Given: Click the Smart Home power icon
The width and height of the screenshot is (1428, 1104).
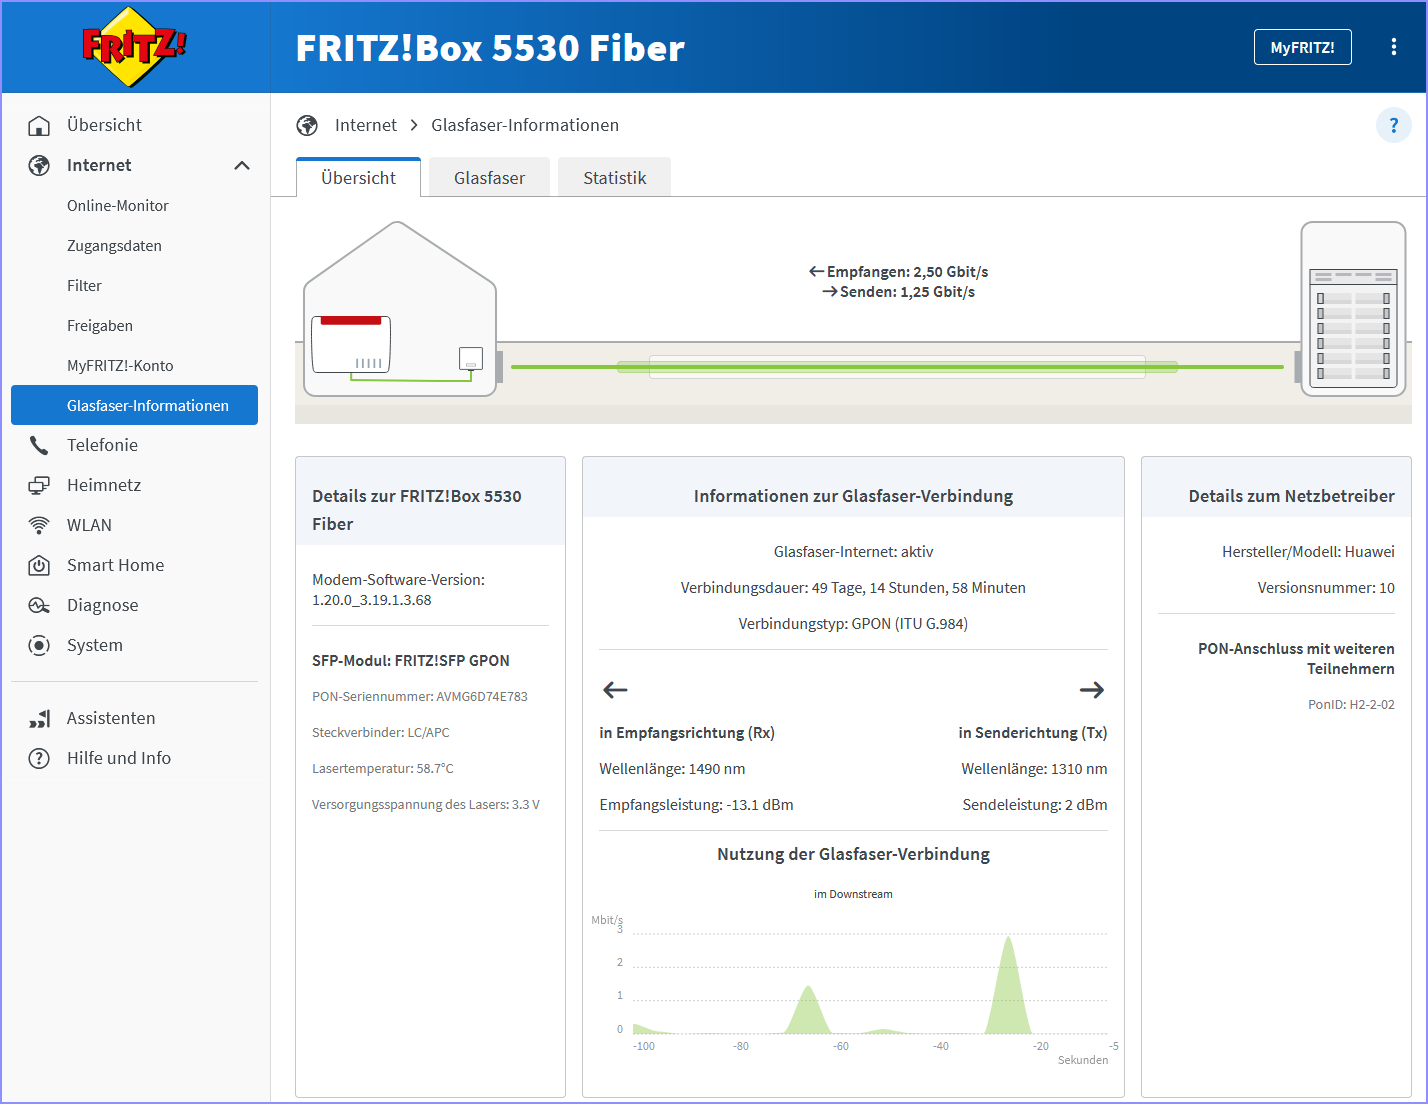Looking at the screenshot, I should (x=39, y=565).
